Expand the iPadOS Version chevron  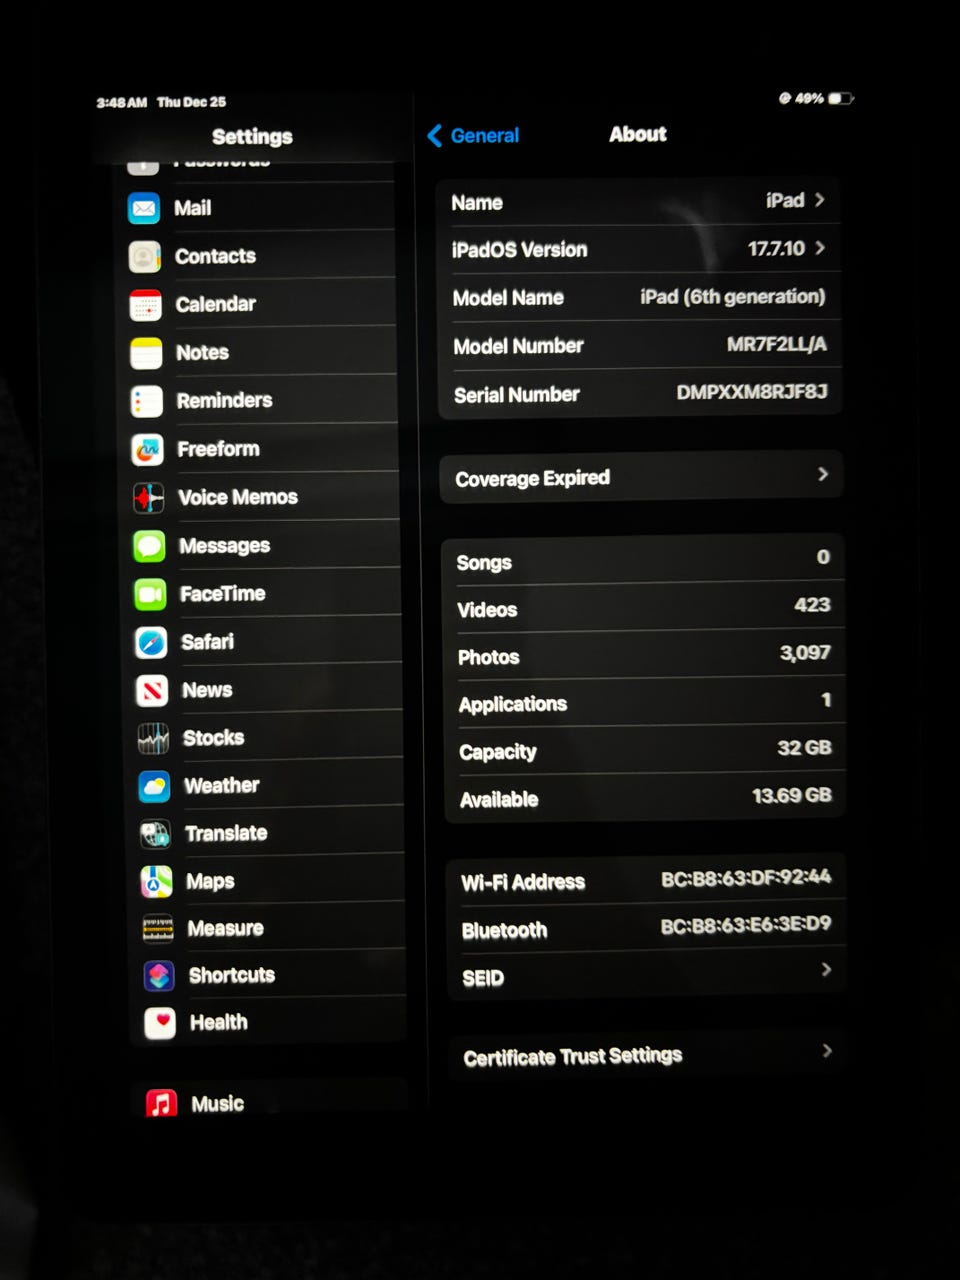(820, 248)
